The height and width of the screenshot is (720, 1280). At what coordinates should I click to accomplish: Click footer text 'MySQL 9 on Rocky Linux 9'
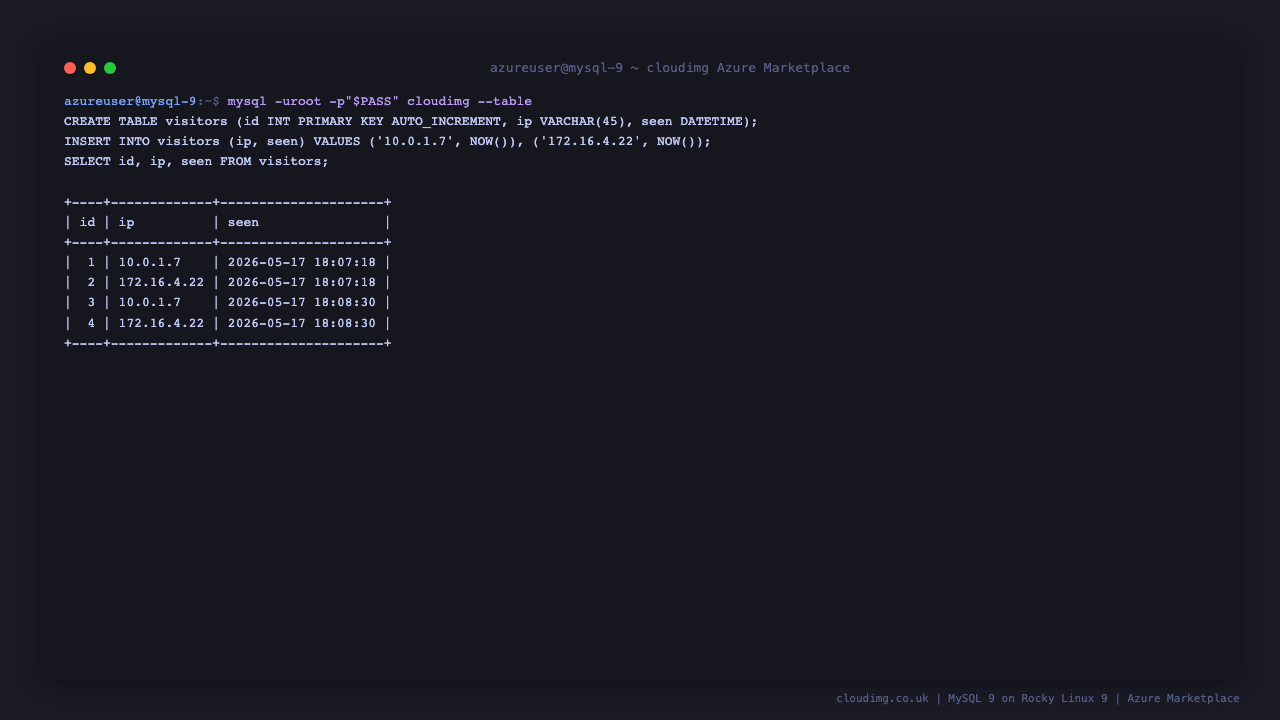point(1028,699)
